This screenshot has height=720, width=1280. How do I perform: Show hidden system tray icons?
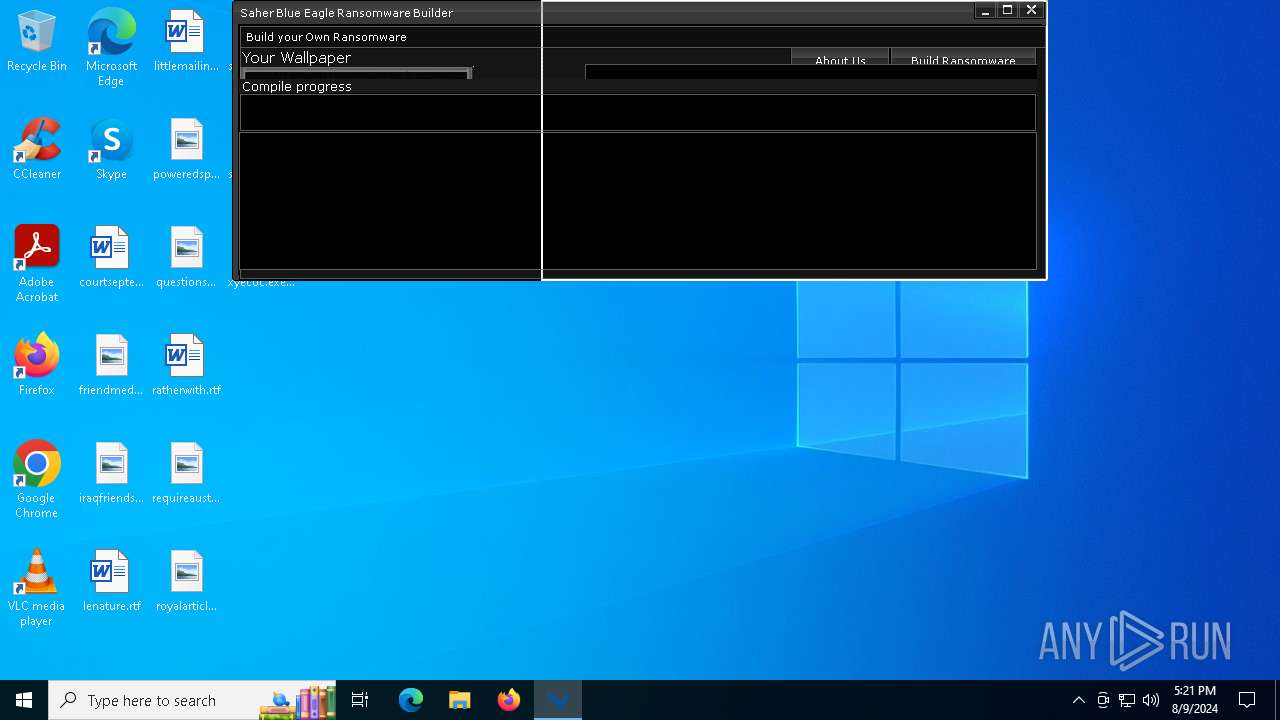pos(1078,700)
